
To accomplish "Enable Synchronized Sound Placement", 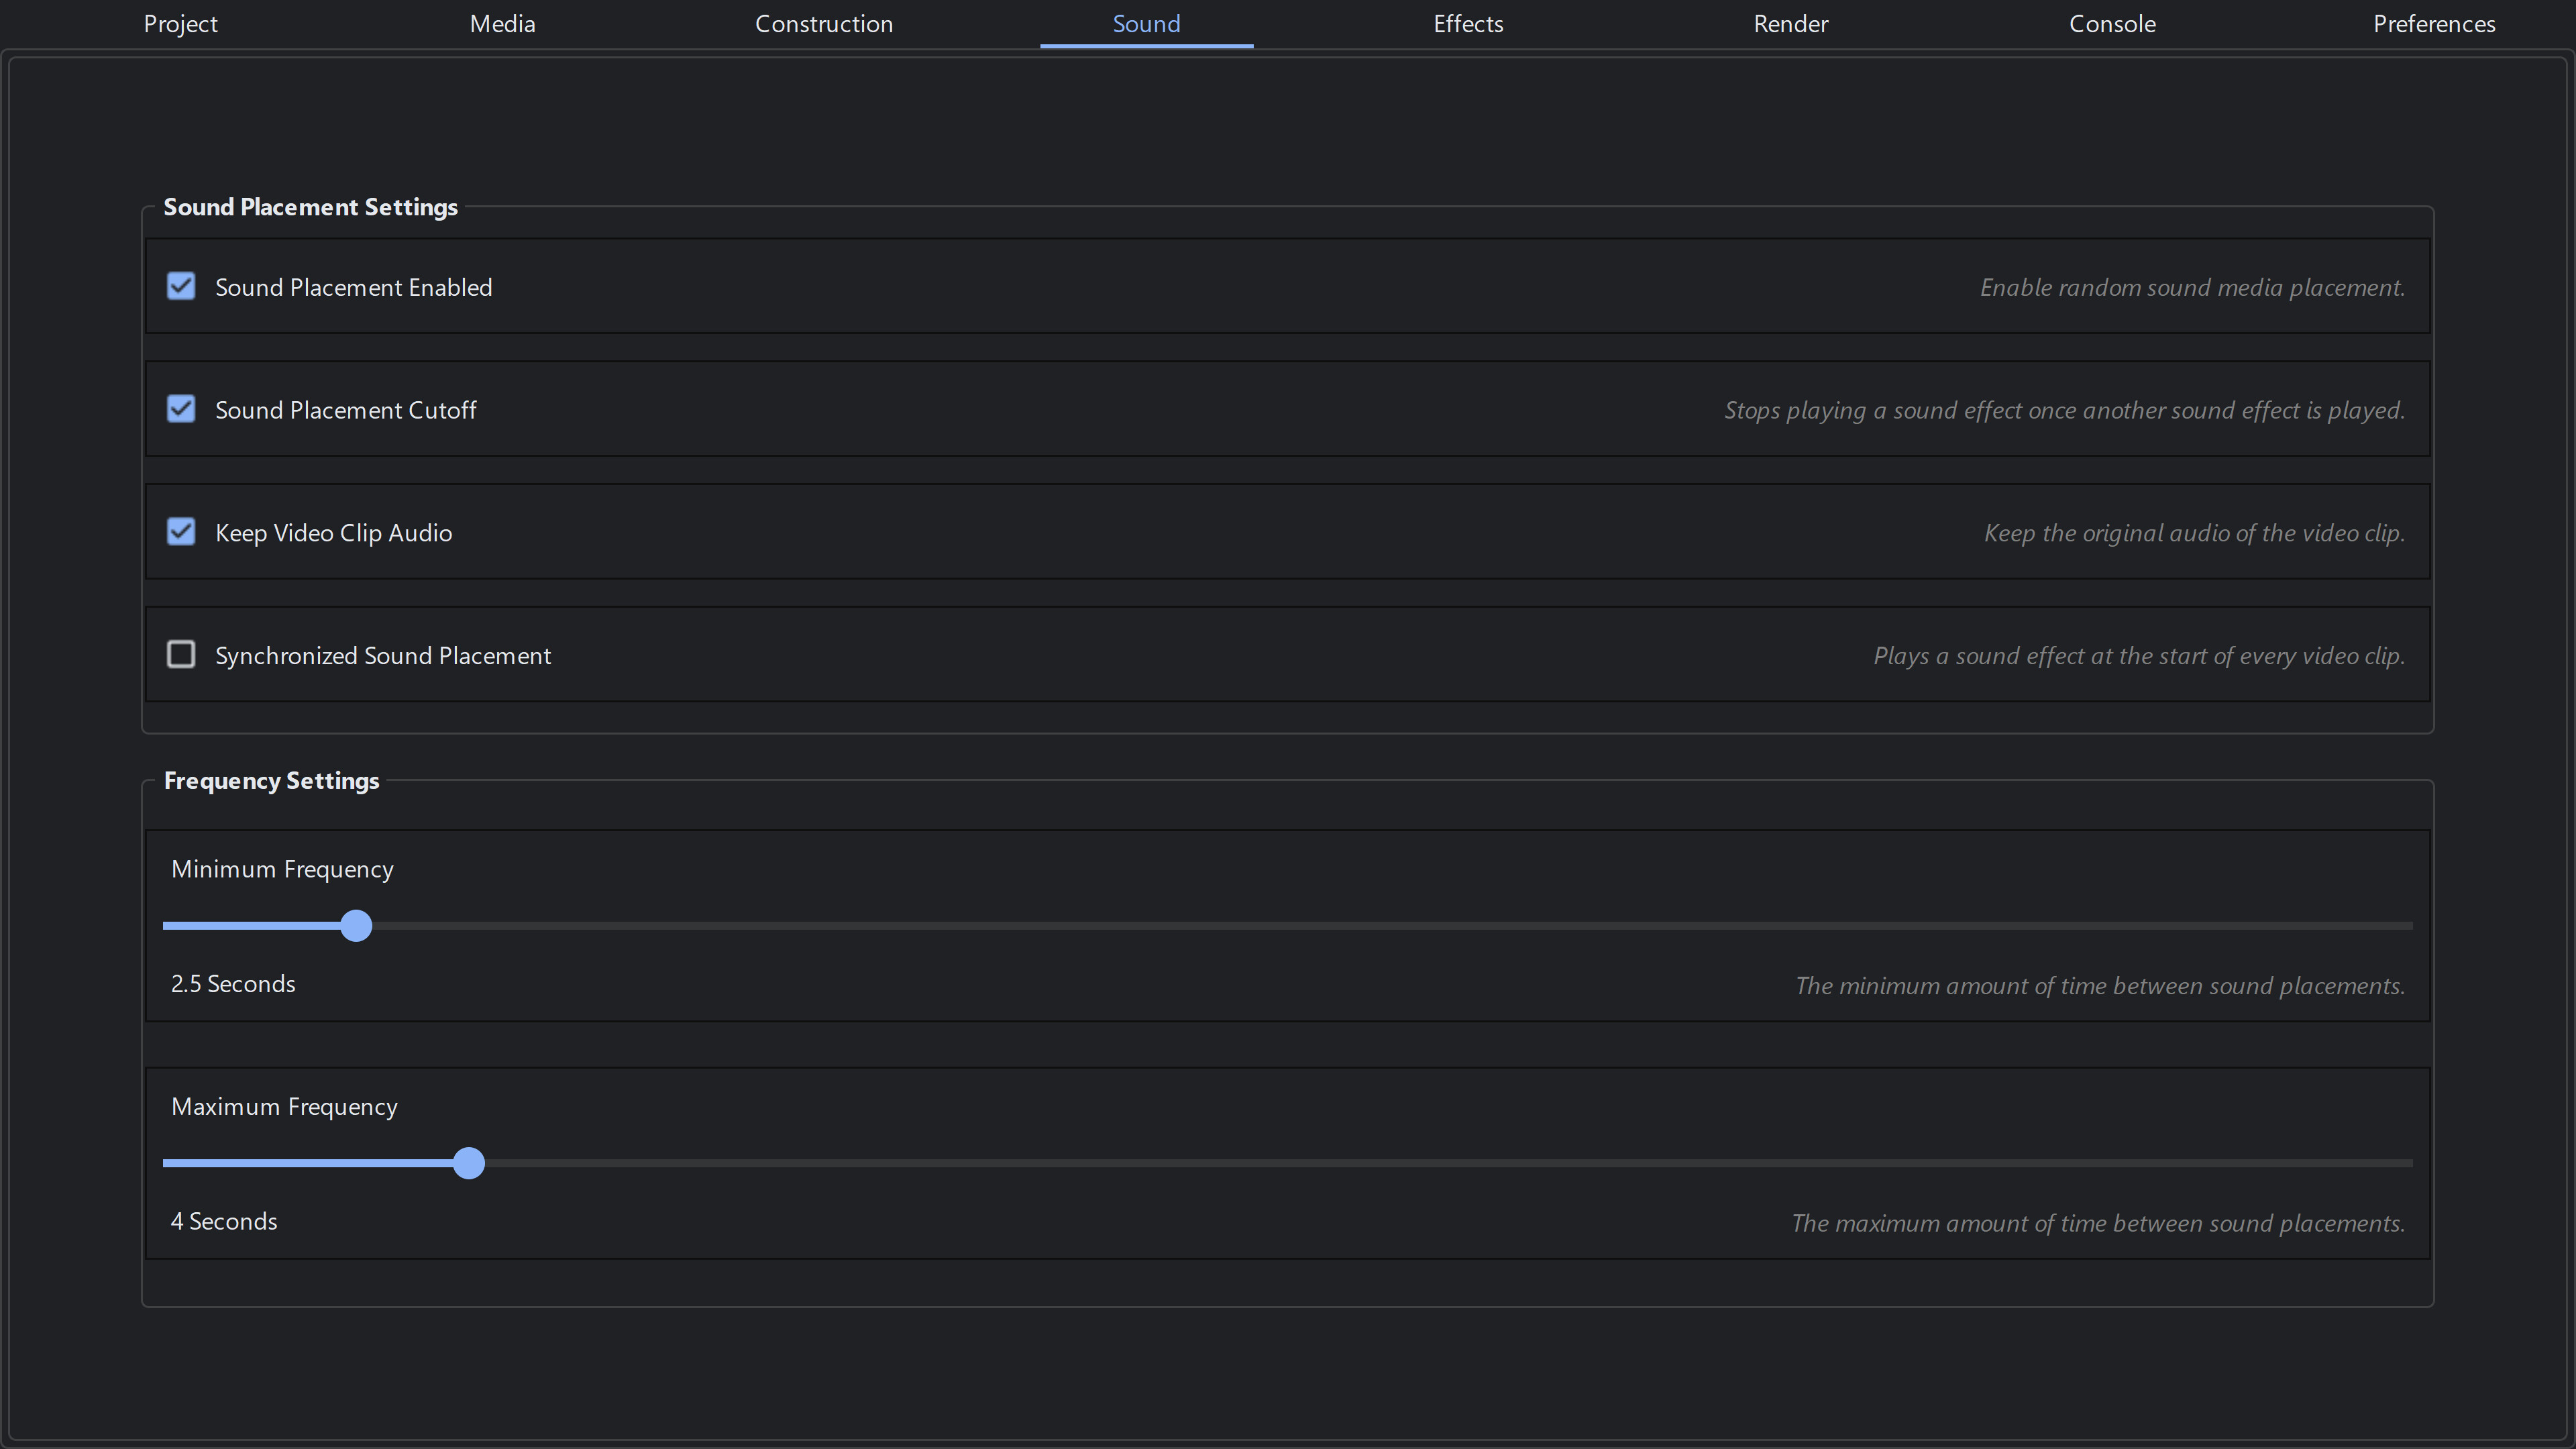I will tap(180, 654).
